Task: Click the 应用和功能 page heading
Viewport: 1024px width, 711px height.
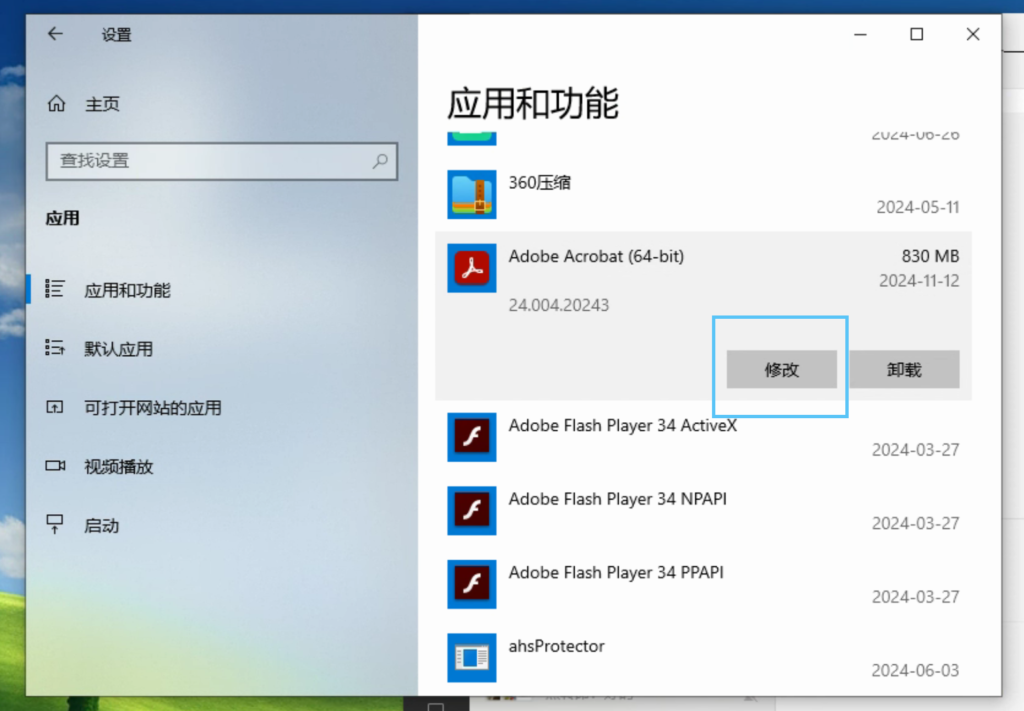Action: (x=533, y=103)
